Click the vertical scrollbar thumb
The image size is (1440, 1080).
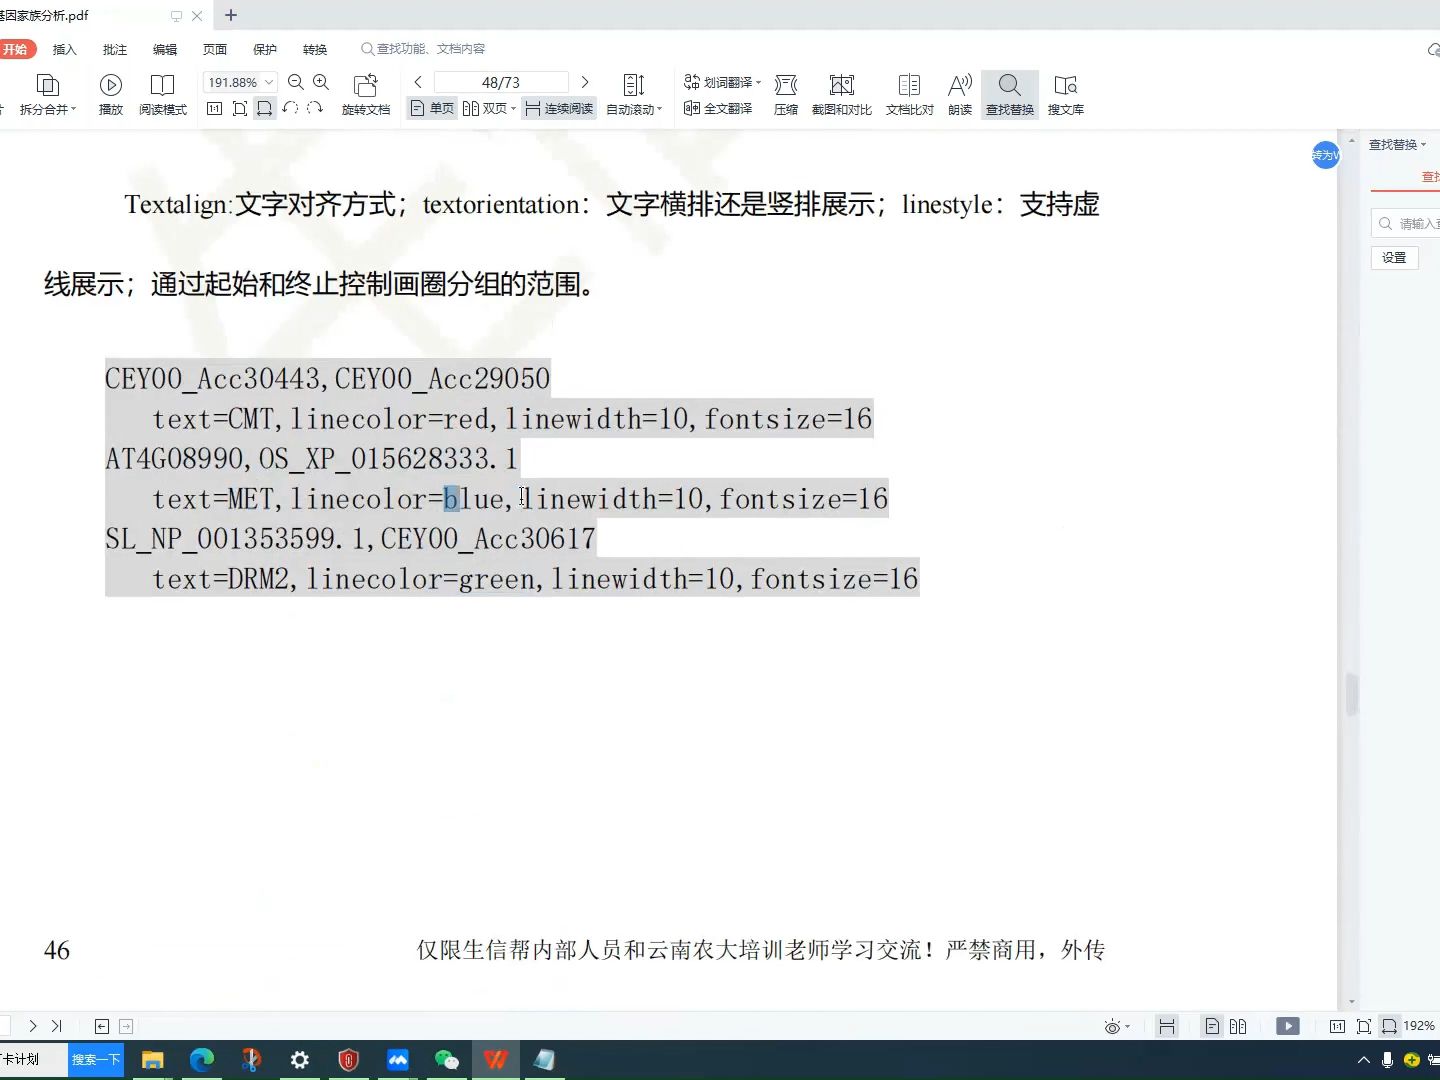1352,694
